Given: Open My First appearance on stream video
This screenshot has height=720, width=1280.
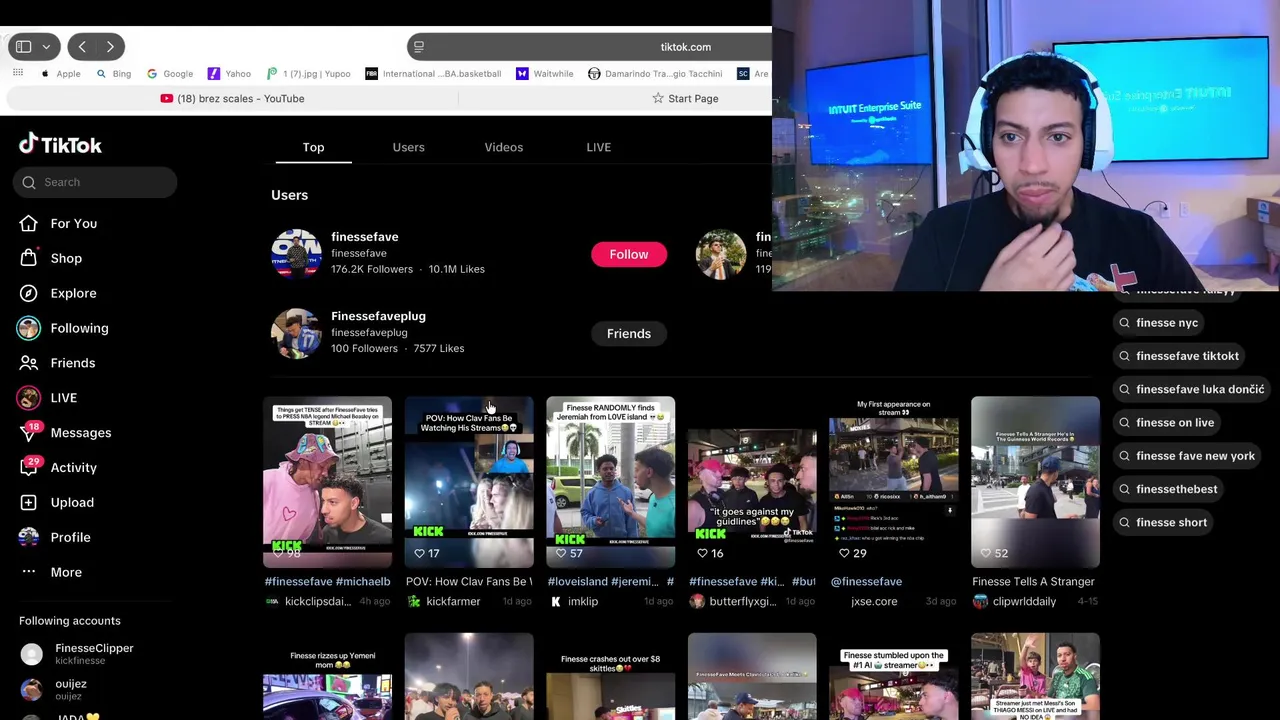Looking at the screenshot, I should (894, 482).
